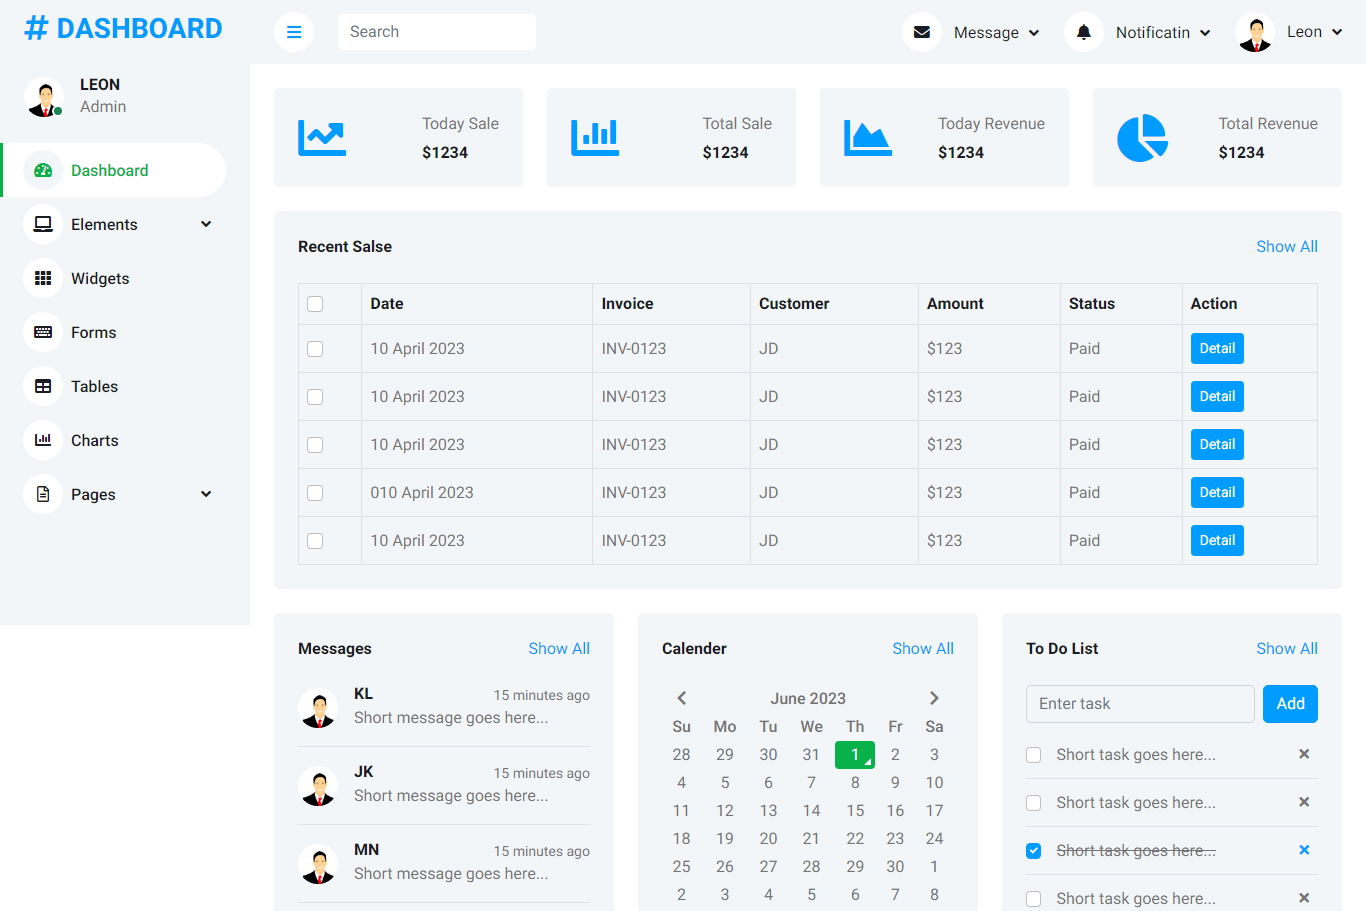Delete the first to-do task
This screenshot has width=1366, height=911.
[1304, 754]
